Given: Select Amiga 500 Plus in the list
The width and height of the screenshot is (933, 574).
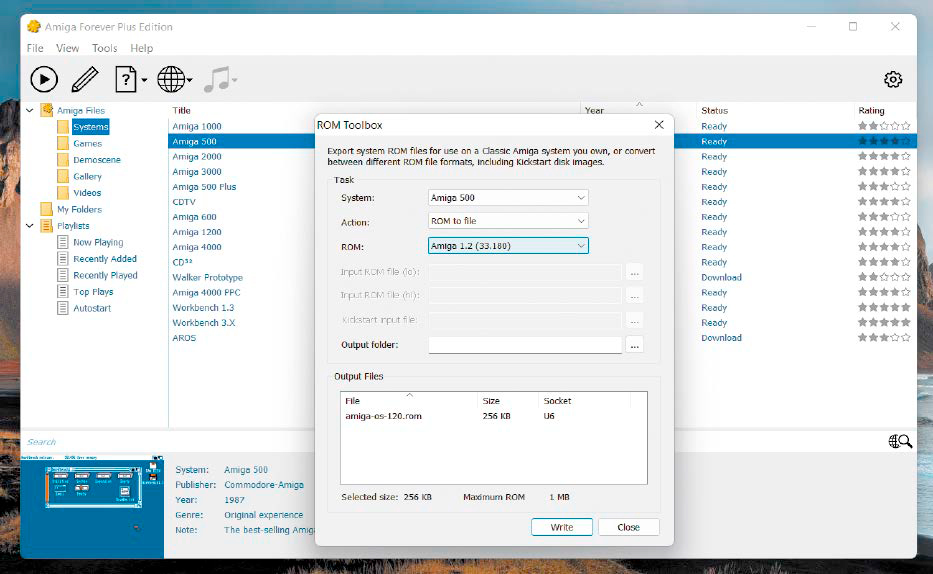Looking at the screenshot, I should [204, 187].
